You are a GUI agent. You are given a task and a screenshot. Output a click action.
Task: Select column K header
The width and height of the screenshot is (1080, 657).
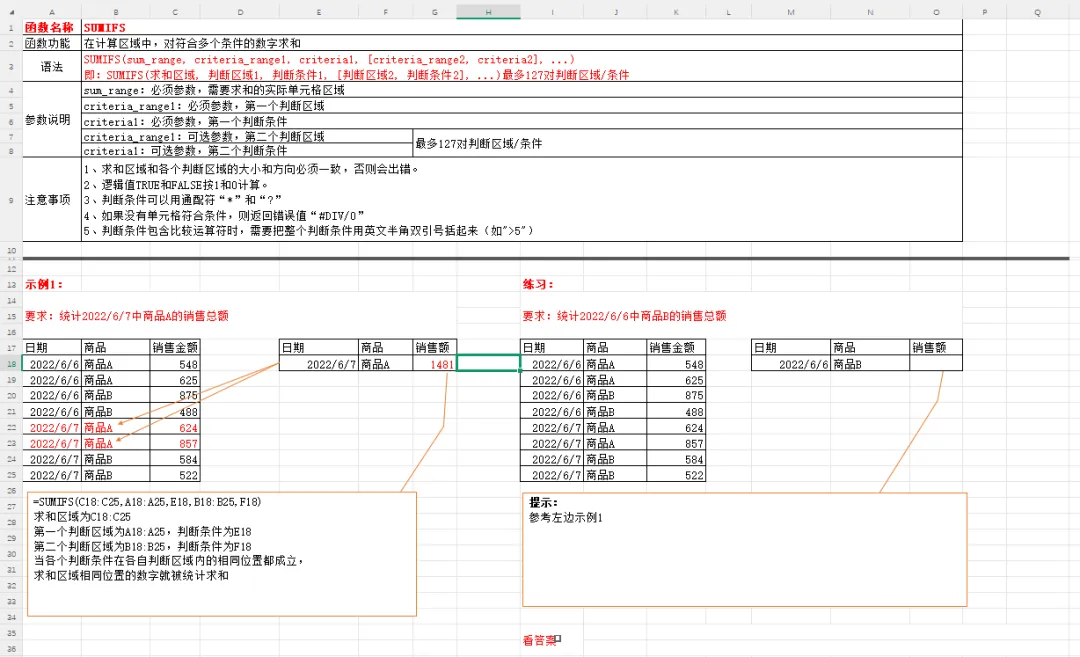coord(676,12)
